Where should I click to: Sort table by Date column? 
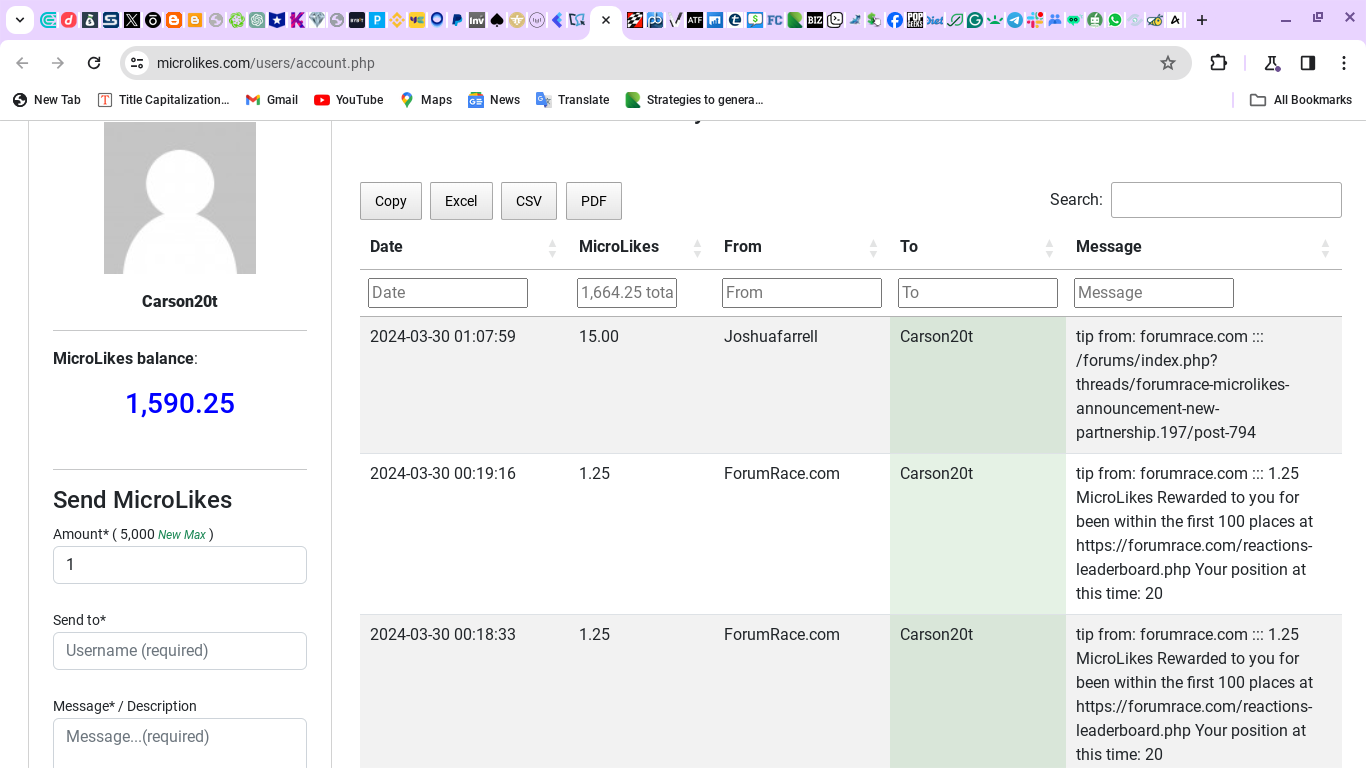(x=464, y=247)
